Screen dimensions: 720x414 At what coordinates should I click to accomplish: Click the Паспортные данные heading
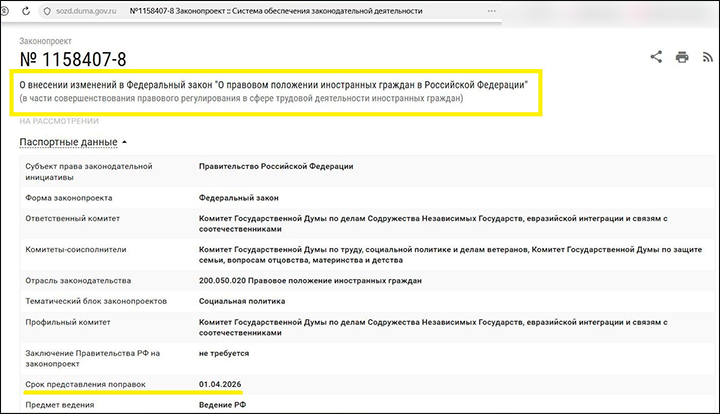pos(67,142)
